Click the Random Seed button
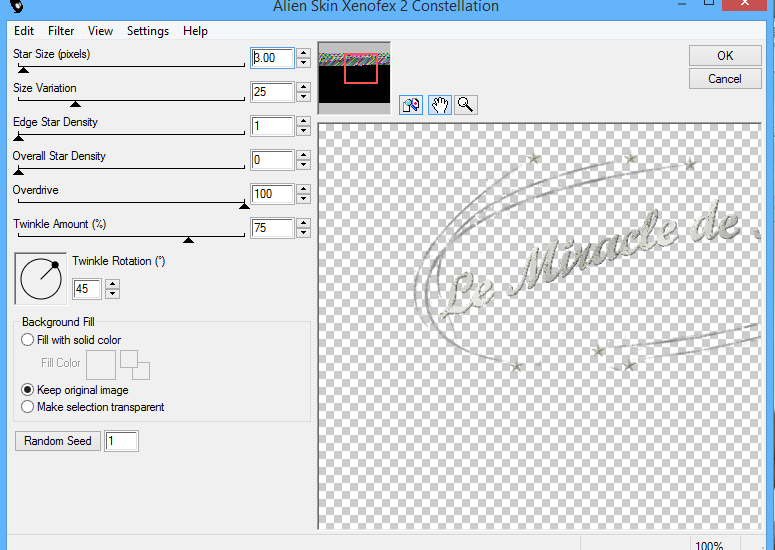The image size is (775, 550). pyautogui.click(x=58, y=441)
